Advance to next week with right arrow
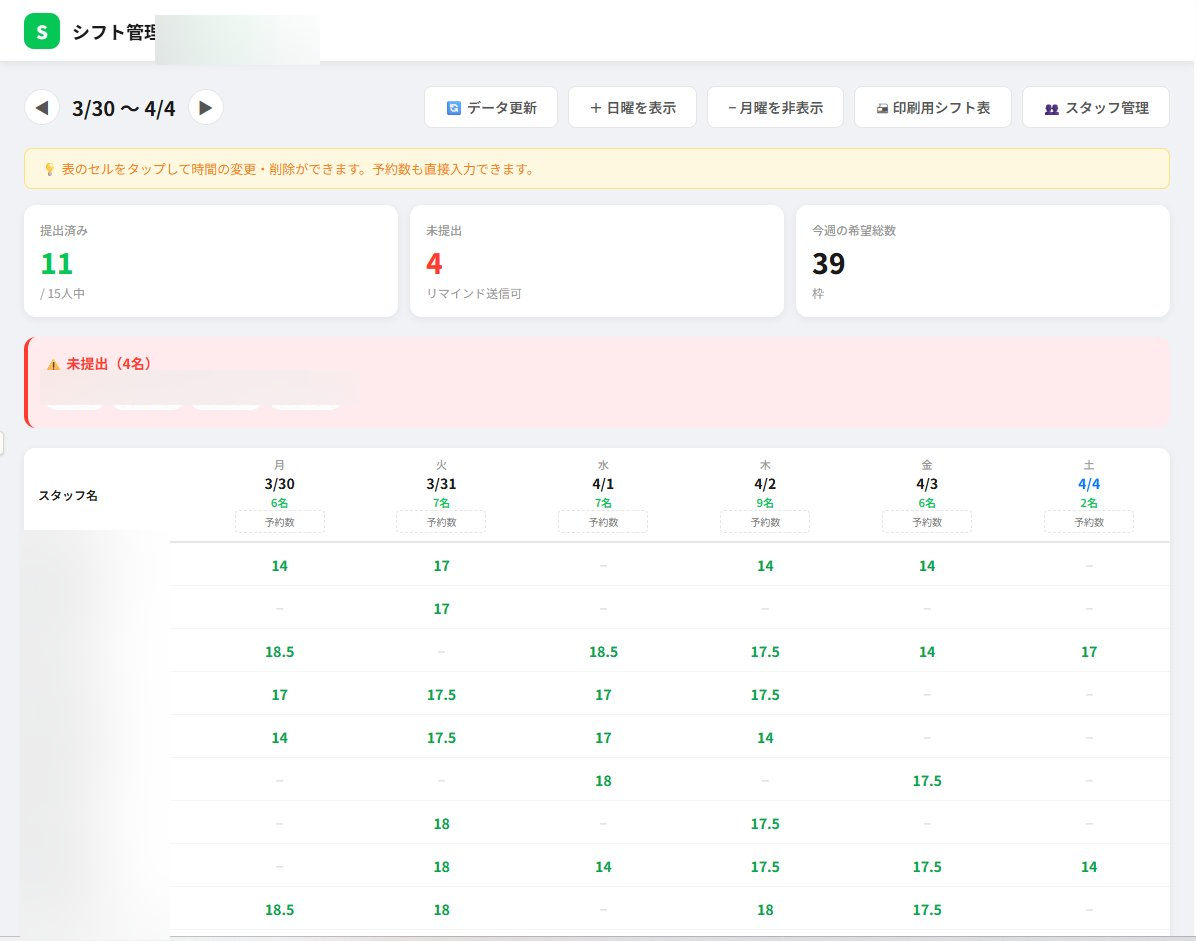The width and height of the screenshot is (1196, 941). [206, 107]
